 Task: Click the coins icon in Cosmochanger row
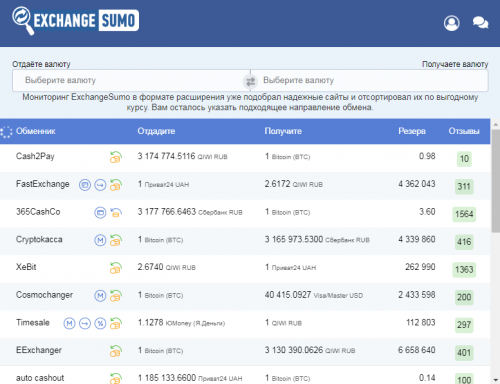coord(116,295)
